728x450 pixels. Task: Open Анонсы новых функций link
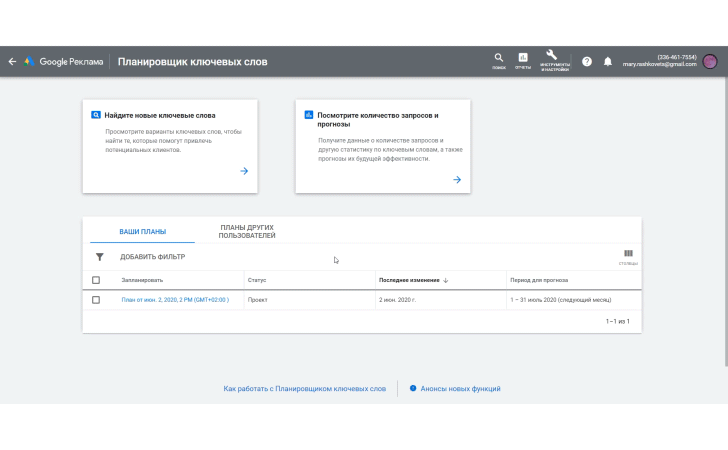click(x=460, y=388)
